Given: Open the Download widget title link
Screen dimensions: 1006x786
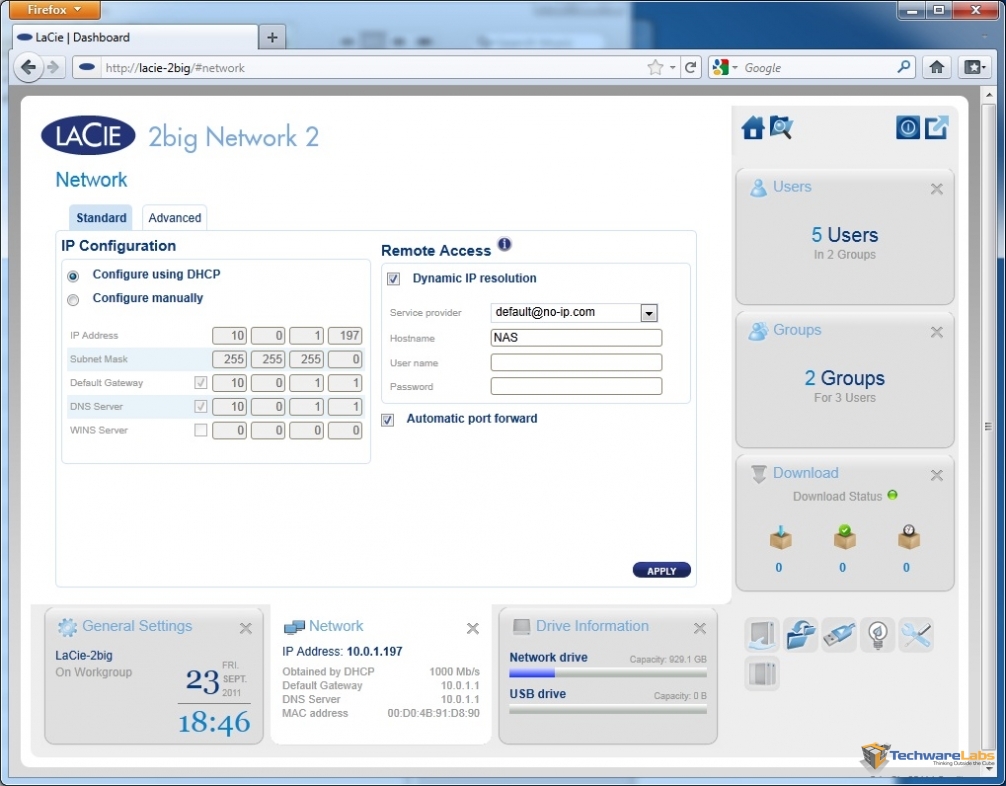Looking at the screenshot, I should coord(805,473).
